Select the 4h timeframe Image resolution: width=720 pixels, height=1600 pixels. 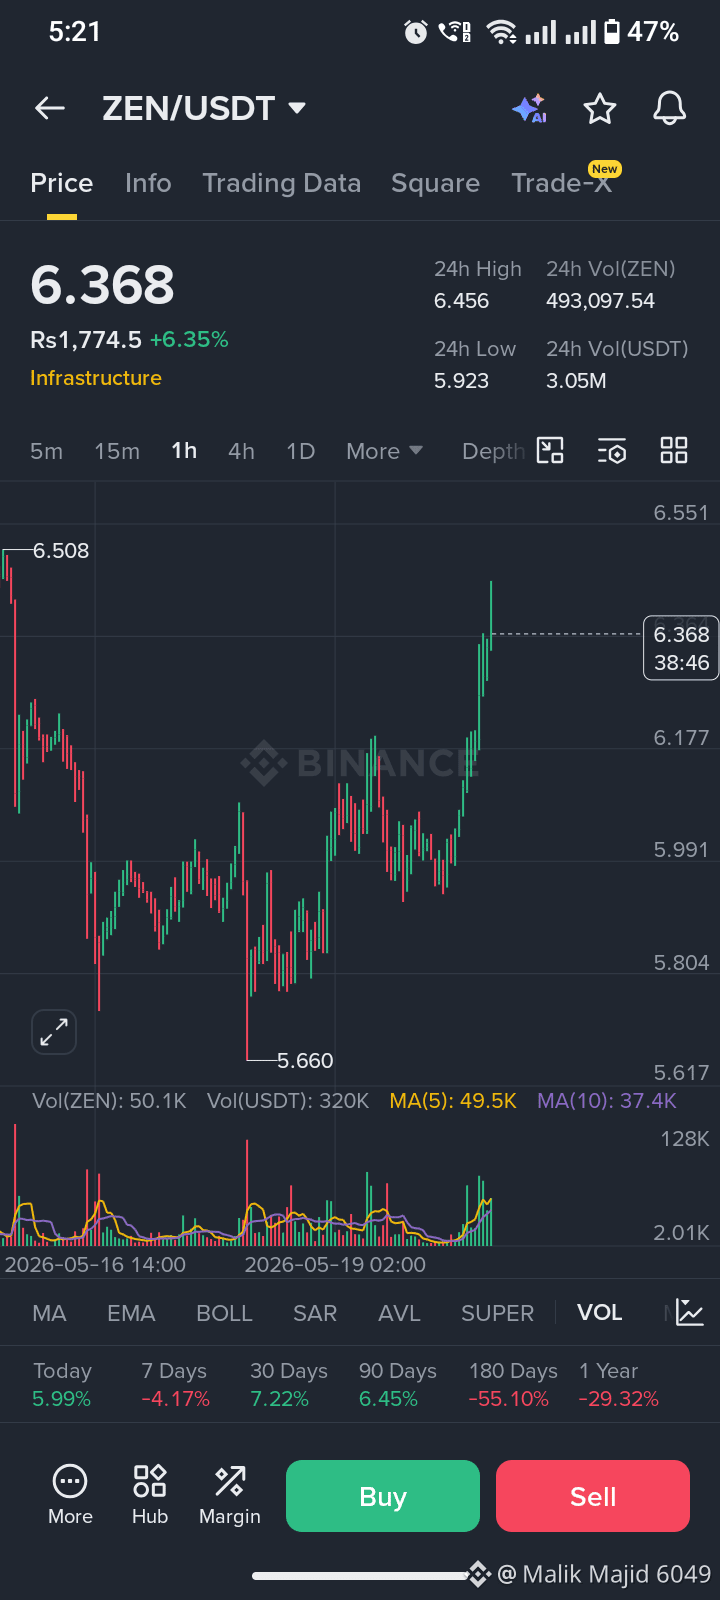point(241,451)
